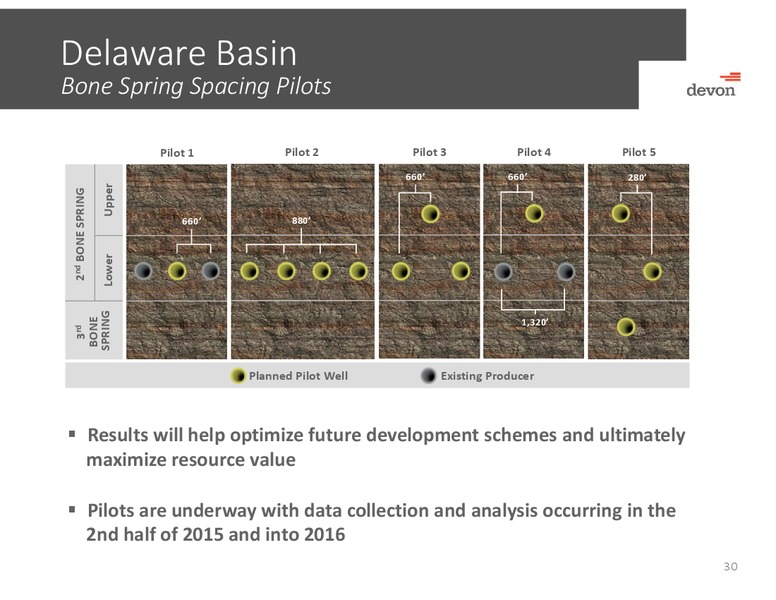The height and width of the screenshot is (600, 776).
Task: Click Pilot 2 second planned well from left
Action: [x=287, y=271]
